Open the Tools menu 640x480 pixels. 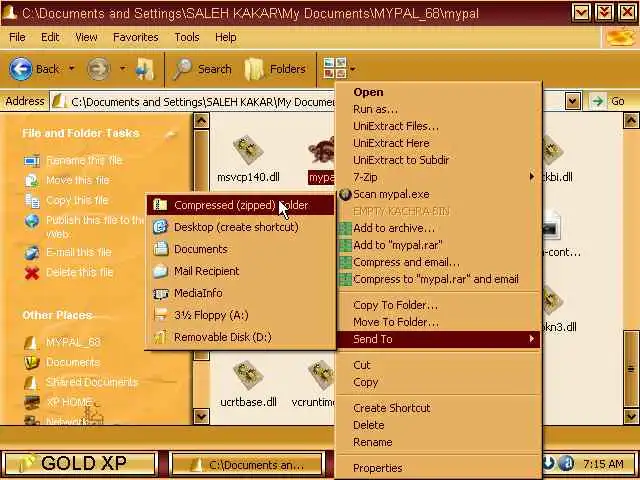tap(187, 37)
